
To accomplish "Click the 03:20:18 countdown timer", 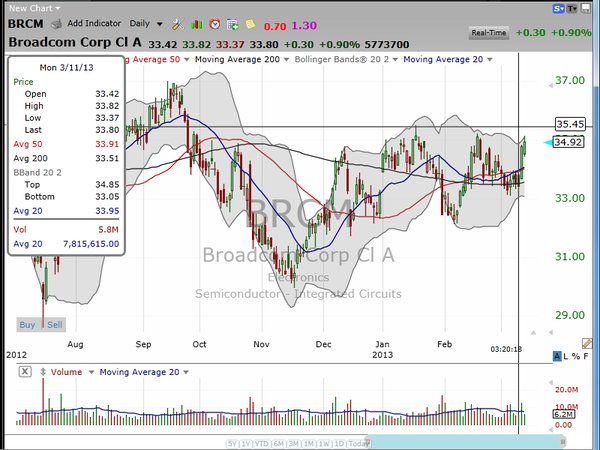I will coord(506,349).
